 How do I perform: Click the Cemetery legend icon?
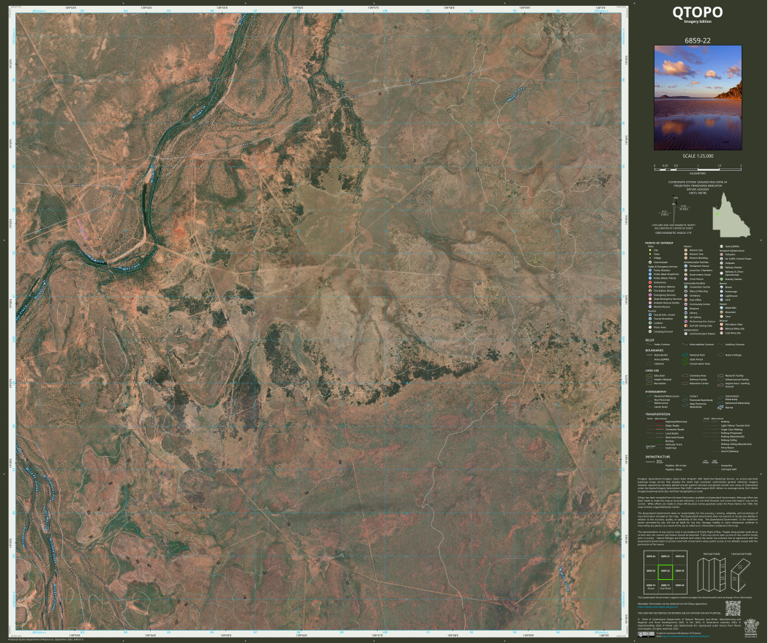[686, 296]
